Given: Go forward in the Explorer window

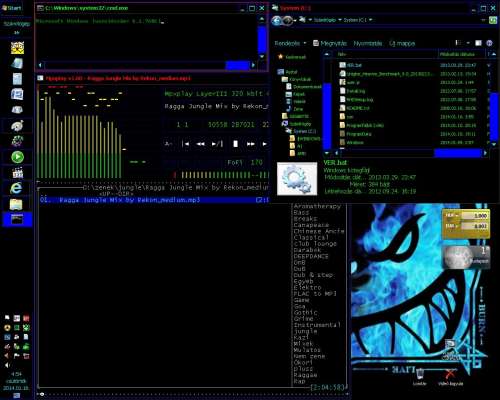Looking at the screenshot, I should coord(288,21).
